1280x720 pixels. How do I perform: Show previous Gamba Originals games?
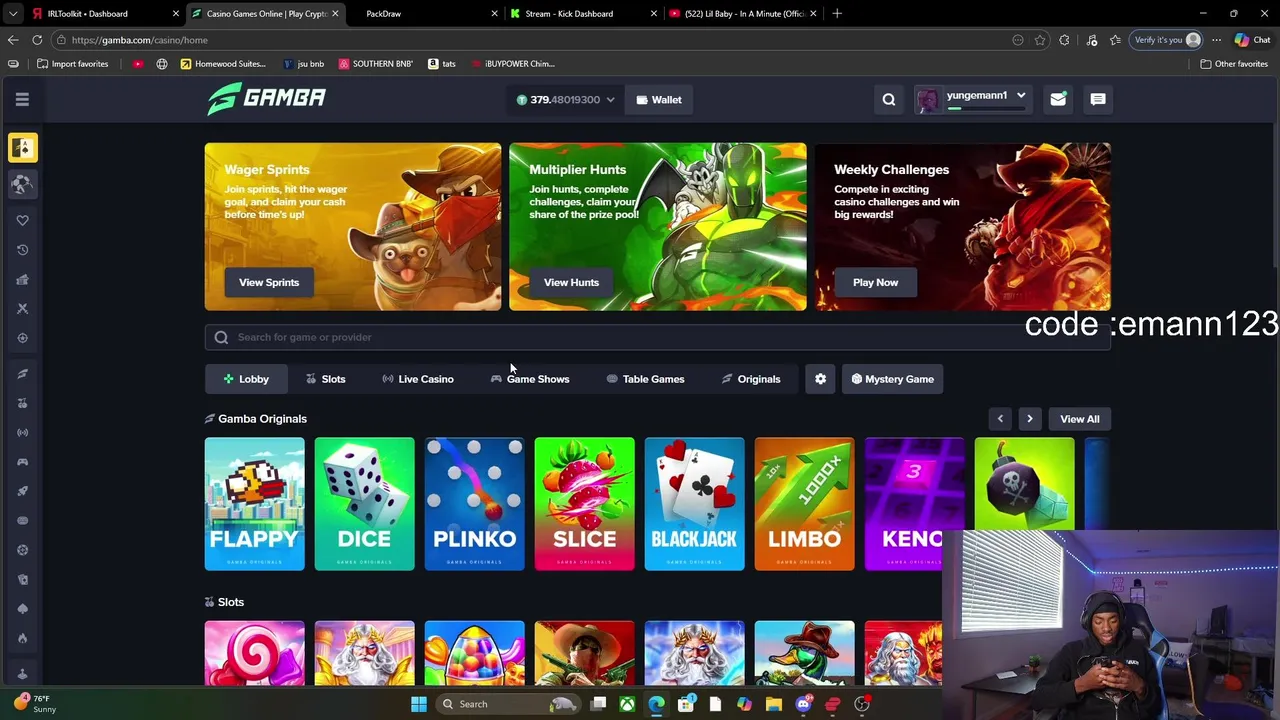point(1000,419)
